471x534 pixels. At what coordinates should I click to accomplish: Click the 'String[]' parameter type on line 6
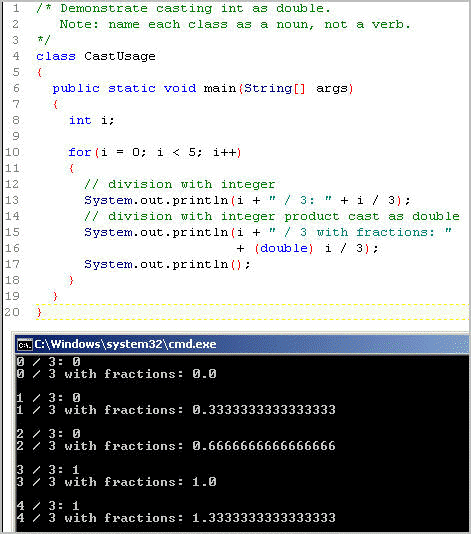(x=275, y=89)
